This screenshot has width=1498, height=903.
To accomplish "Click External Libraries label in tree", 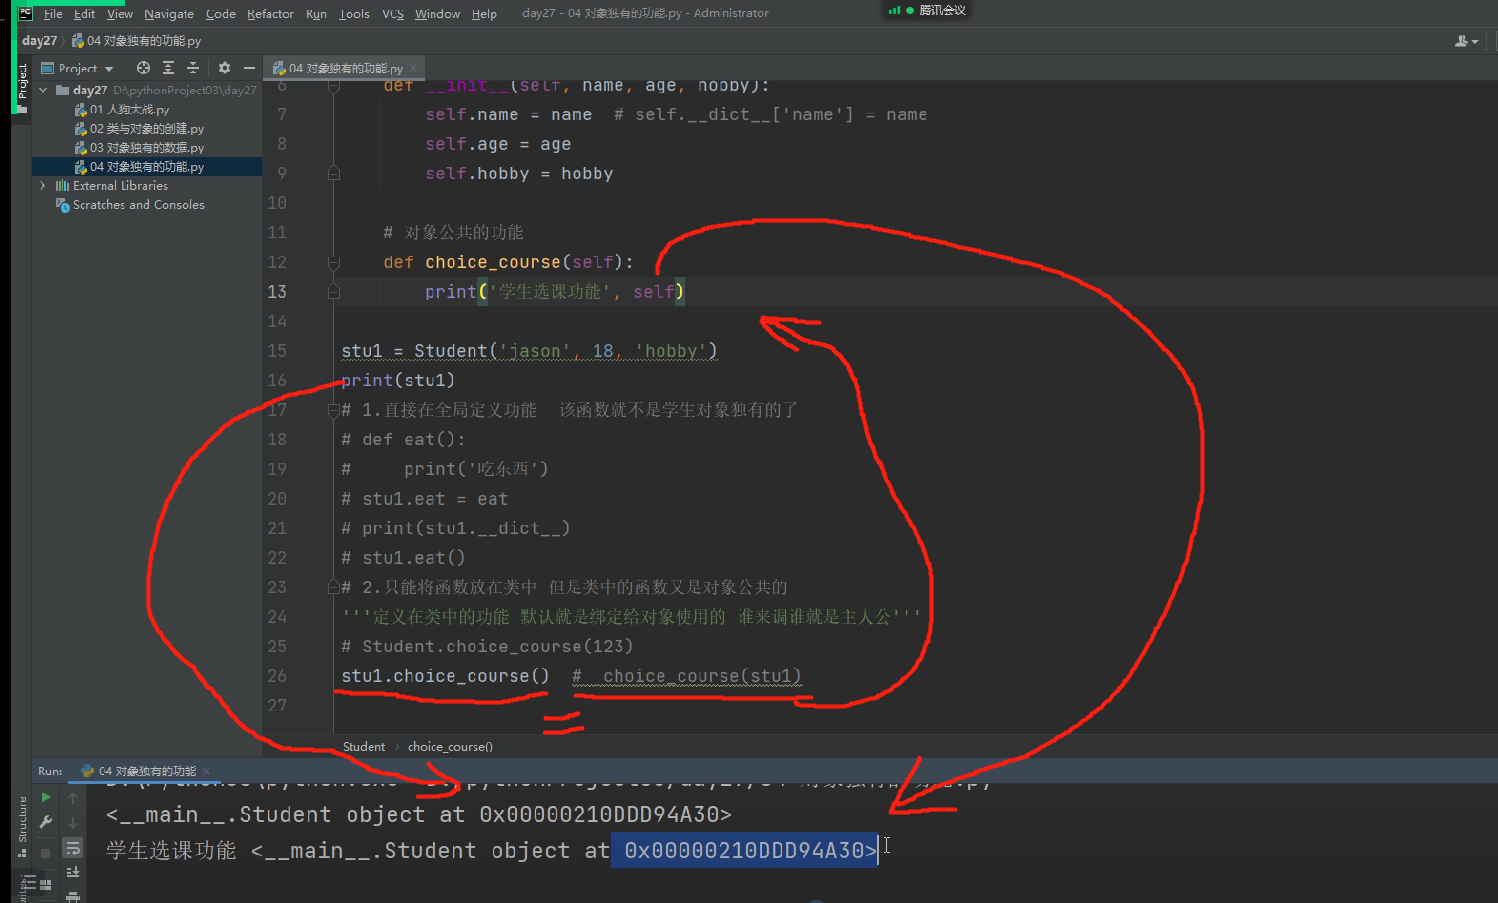I will (x=120, y=186).
